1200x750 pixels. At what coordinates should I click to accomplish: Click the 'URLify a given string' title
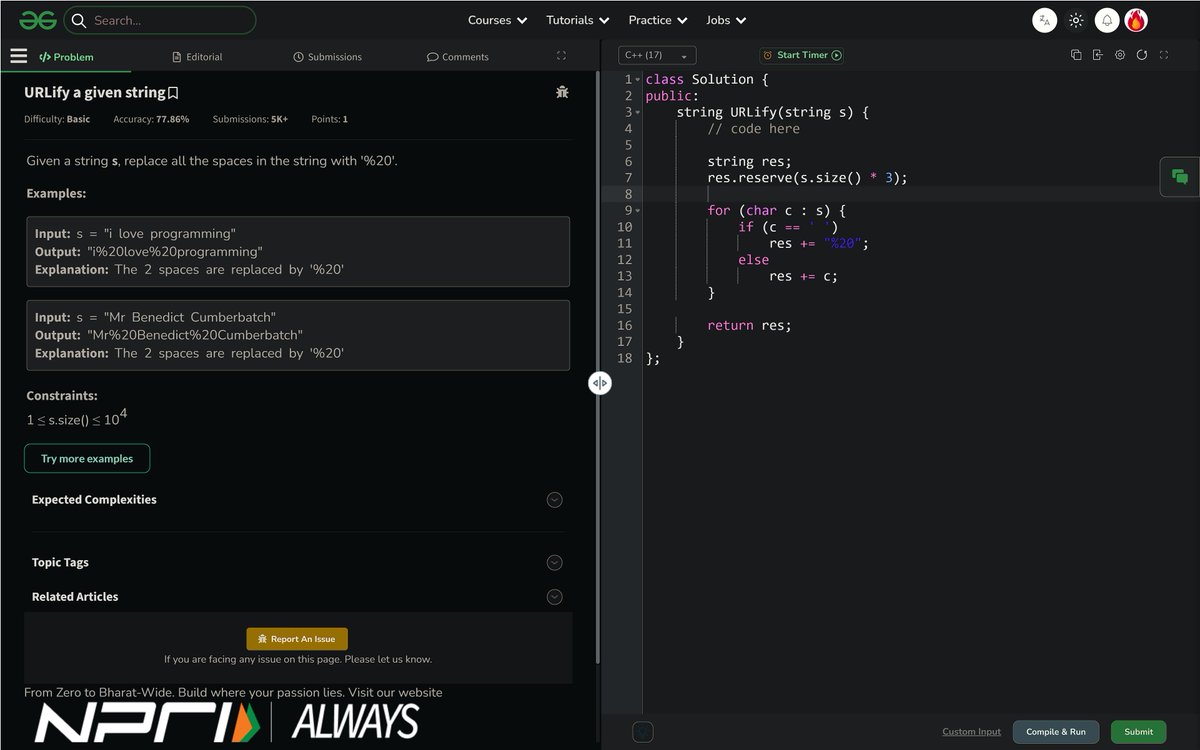tap(95, 92)
